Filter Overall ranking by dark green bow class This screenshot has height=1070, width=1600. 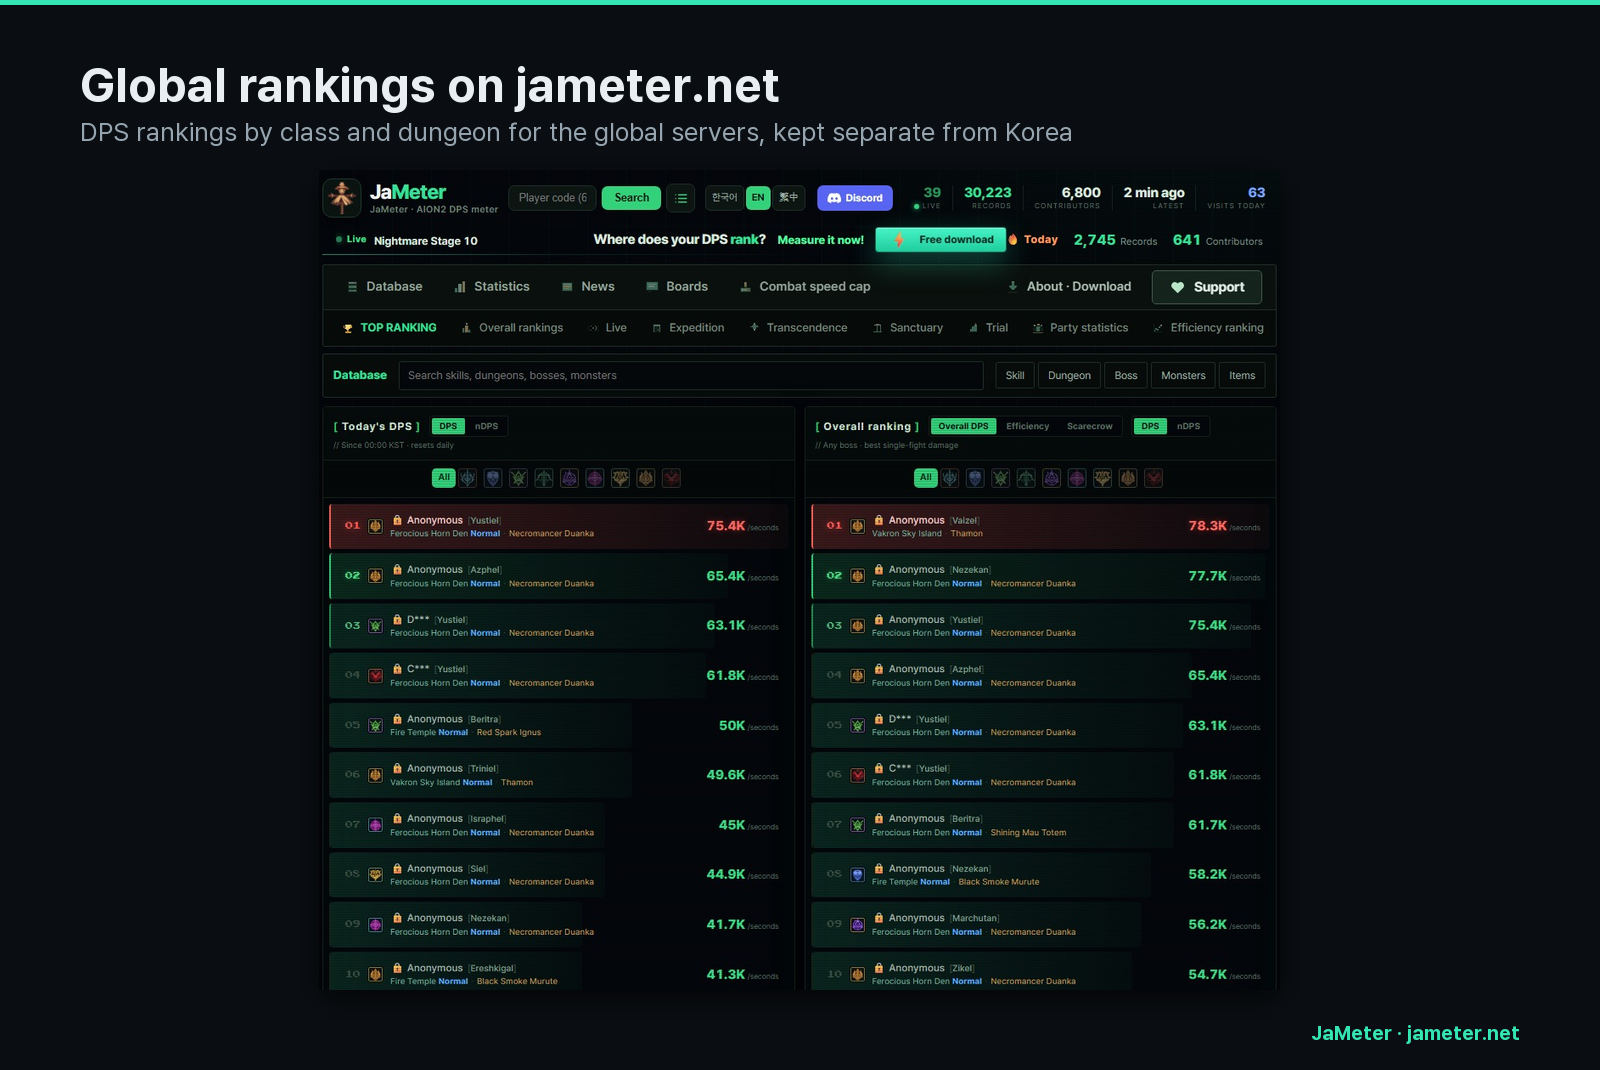click(1026, 478)
